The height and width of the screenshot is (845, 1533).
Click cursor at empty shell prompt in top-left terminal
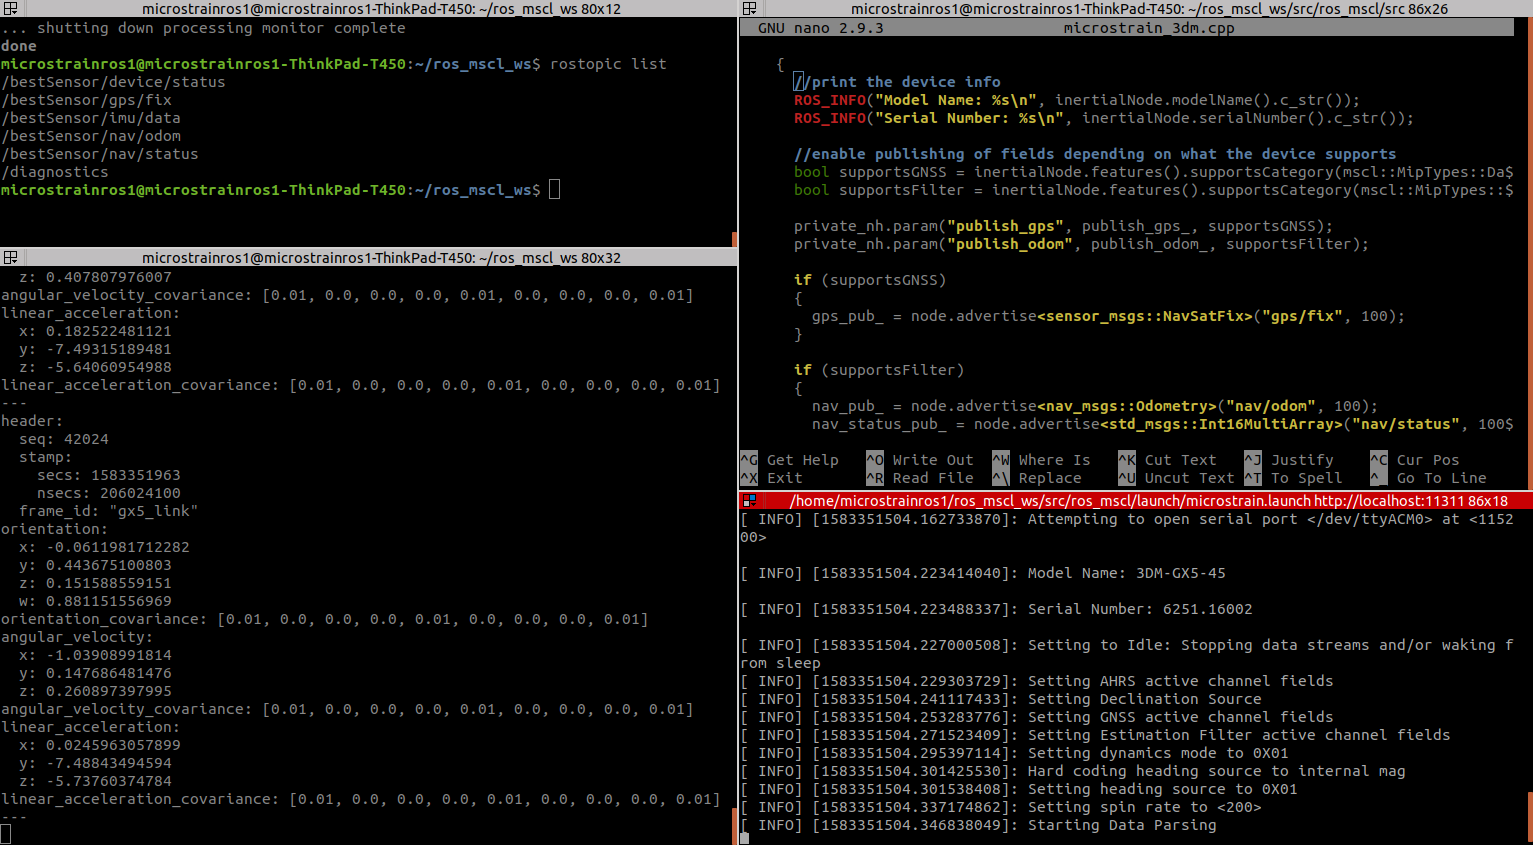click(555, 190)
